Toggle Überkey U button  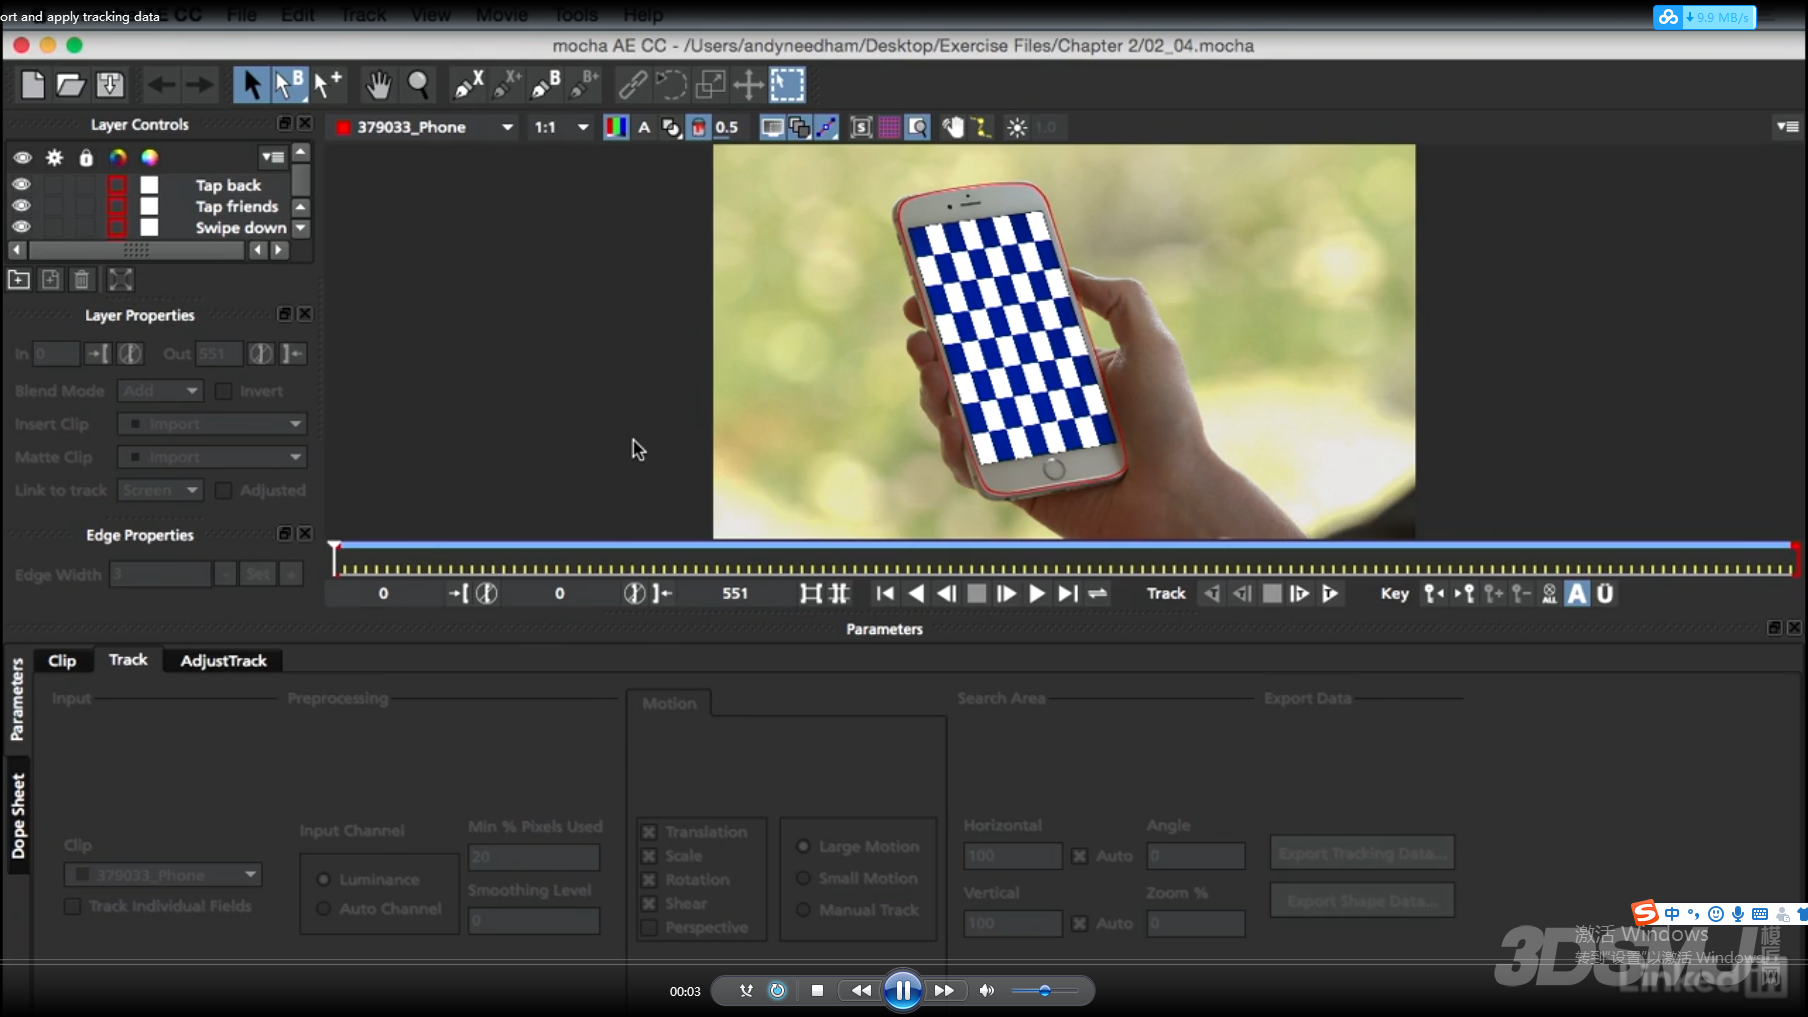1605,593
